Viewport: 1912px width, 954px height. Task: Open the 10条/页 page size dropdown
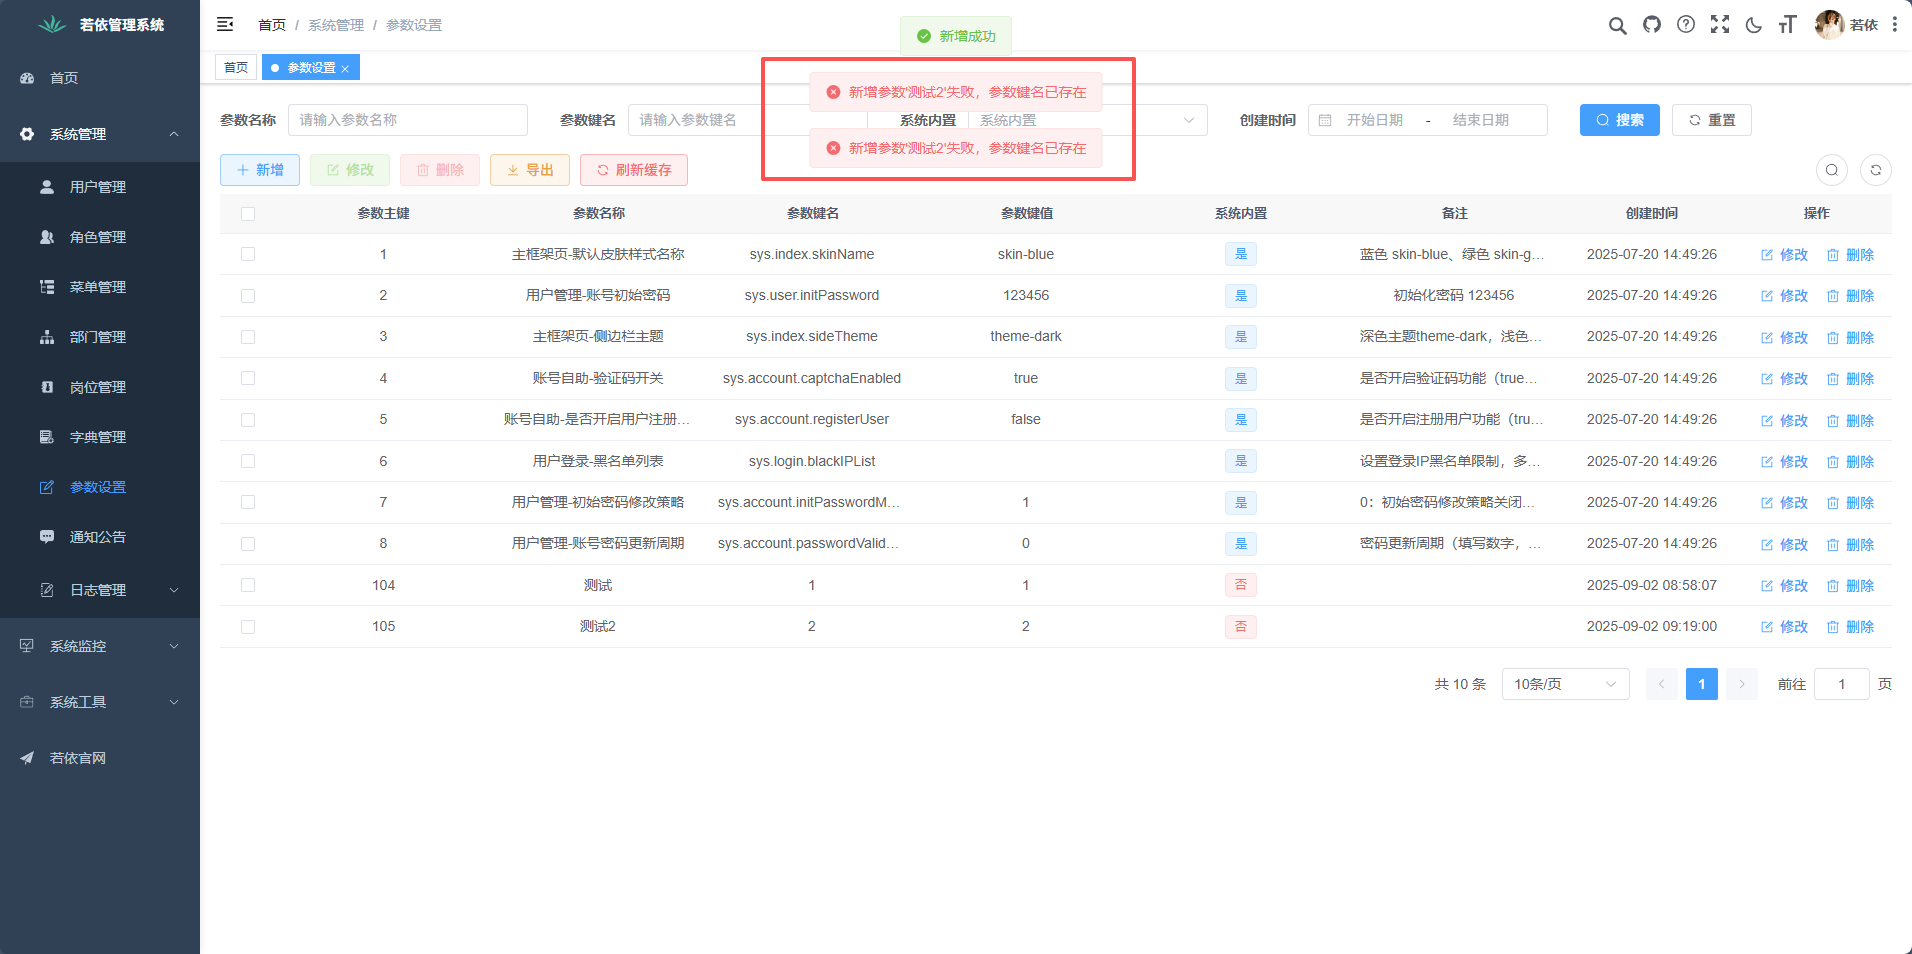point(1565,684)
